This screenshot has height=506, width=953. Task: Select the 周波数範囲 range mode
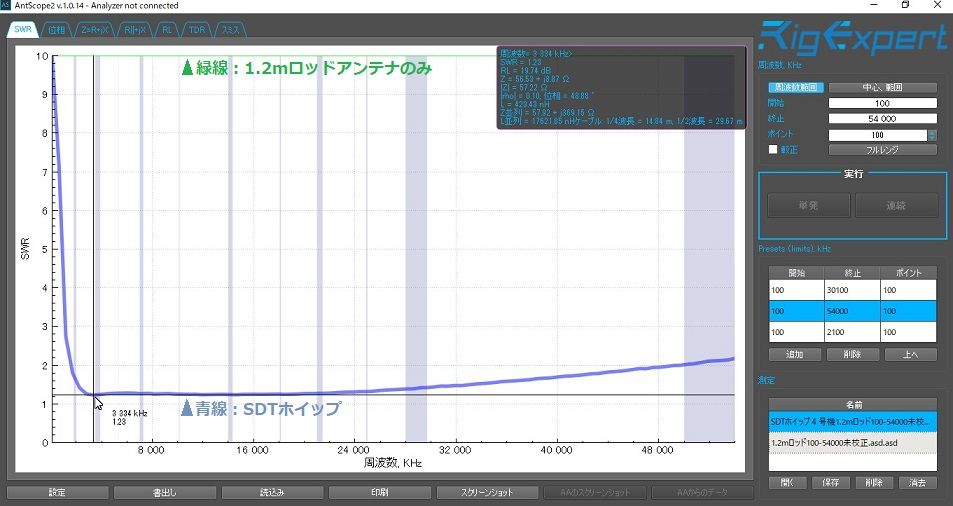796,87
